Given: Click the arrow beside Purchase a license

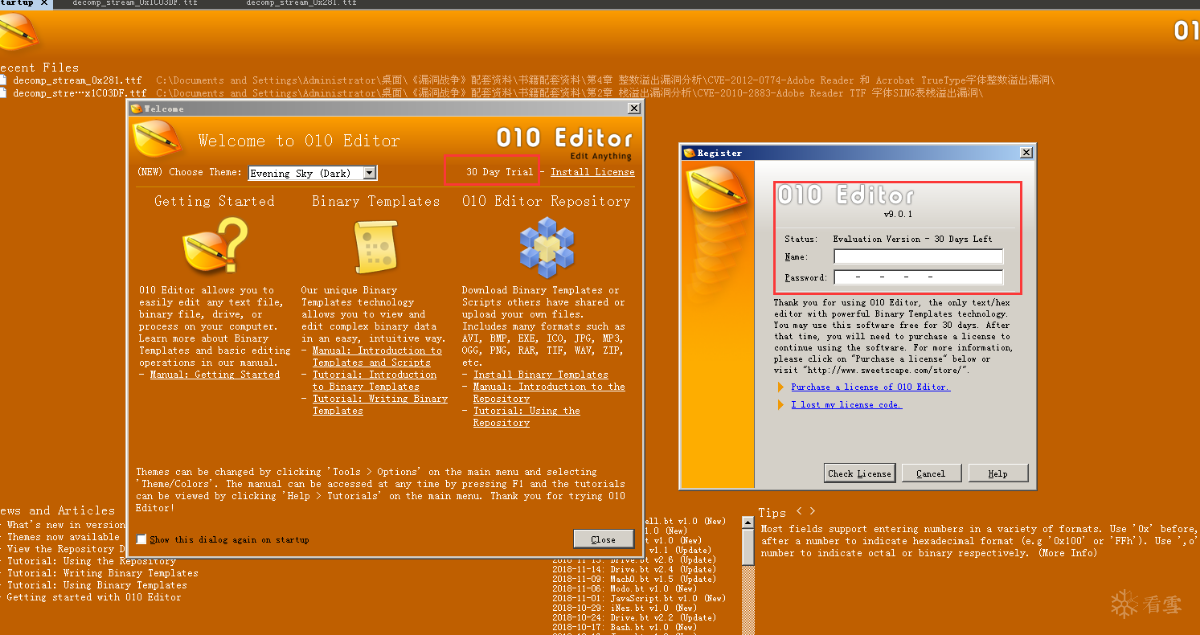Looking at the screenshot, I should pos(781,387).
